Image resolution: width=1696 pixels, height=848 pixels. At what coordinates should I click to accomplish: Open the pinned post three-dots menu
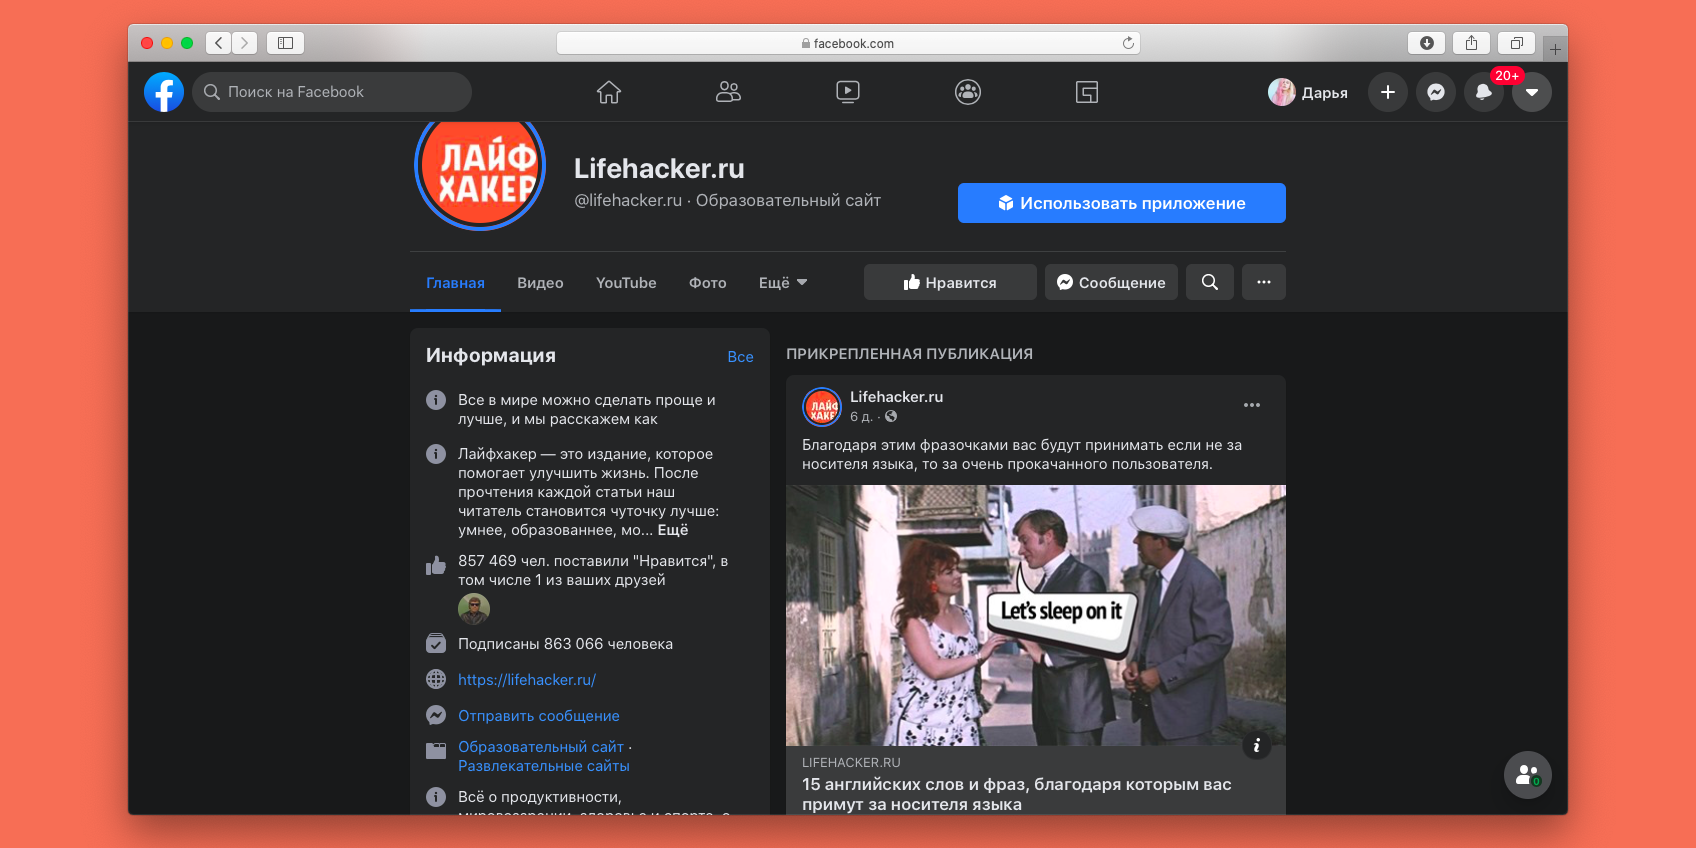pos(1251,405)
